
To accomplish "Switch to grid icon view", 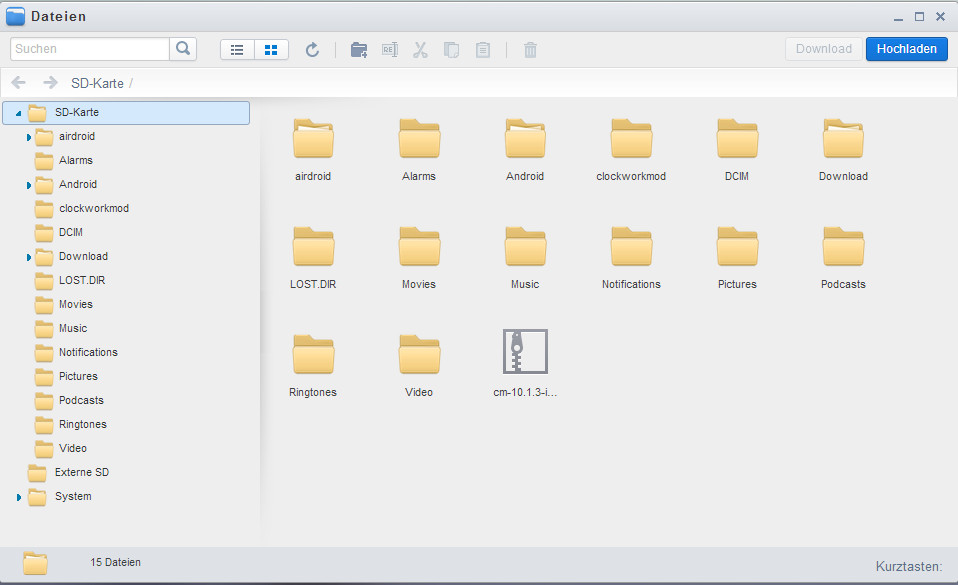I will pyautogui.click(x=271, y=50).
